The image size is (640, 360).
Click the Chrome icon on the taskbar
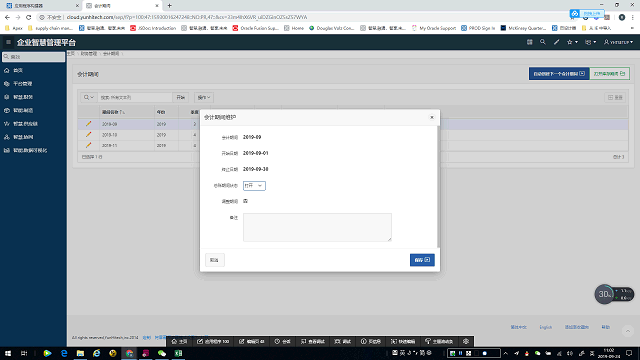pos(129,353)
